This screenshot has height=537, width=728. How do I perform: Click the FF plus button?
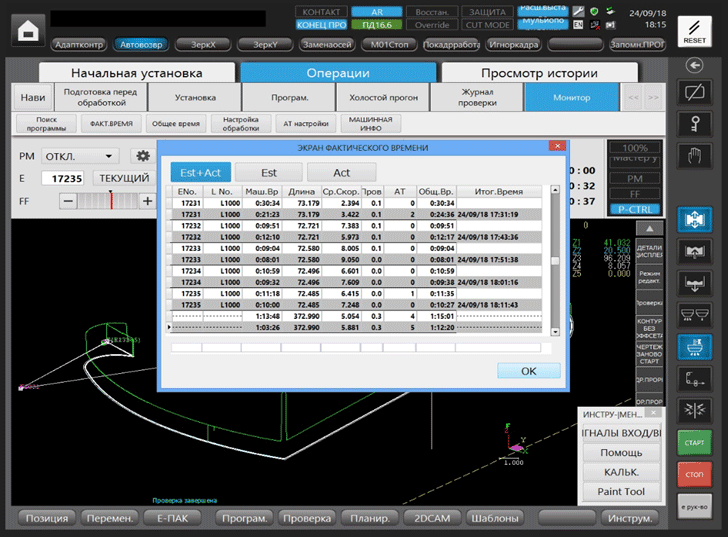click(148, 201)
